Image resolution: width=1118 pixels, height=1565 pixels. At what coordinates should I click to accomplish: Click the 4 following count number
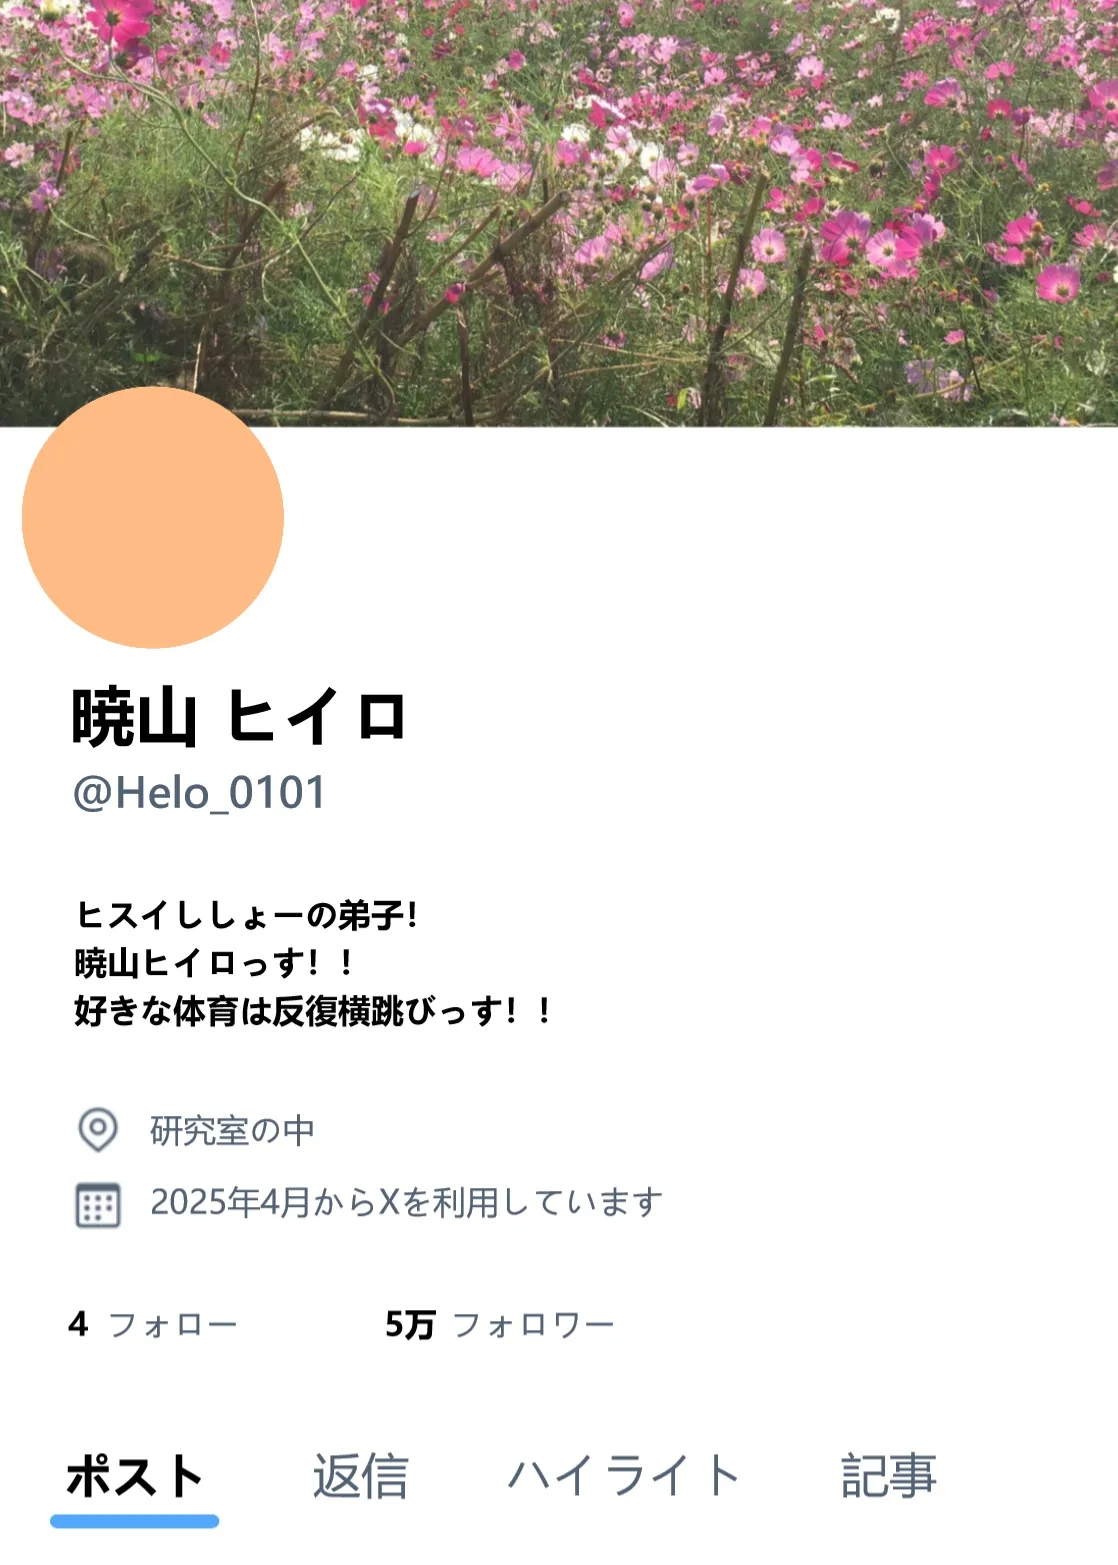point(78,1324)
